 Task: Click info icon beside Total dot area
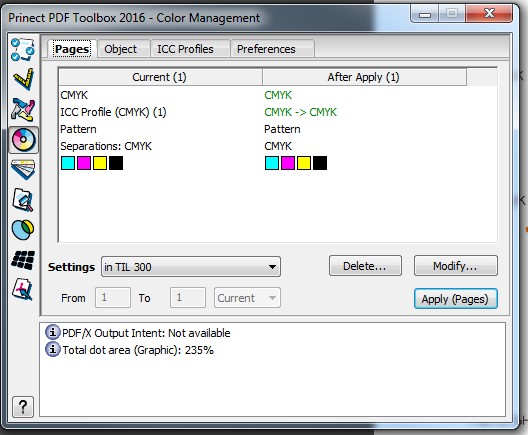click(53, 349)
